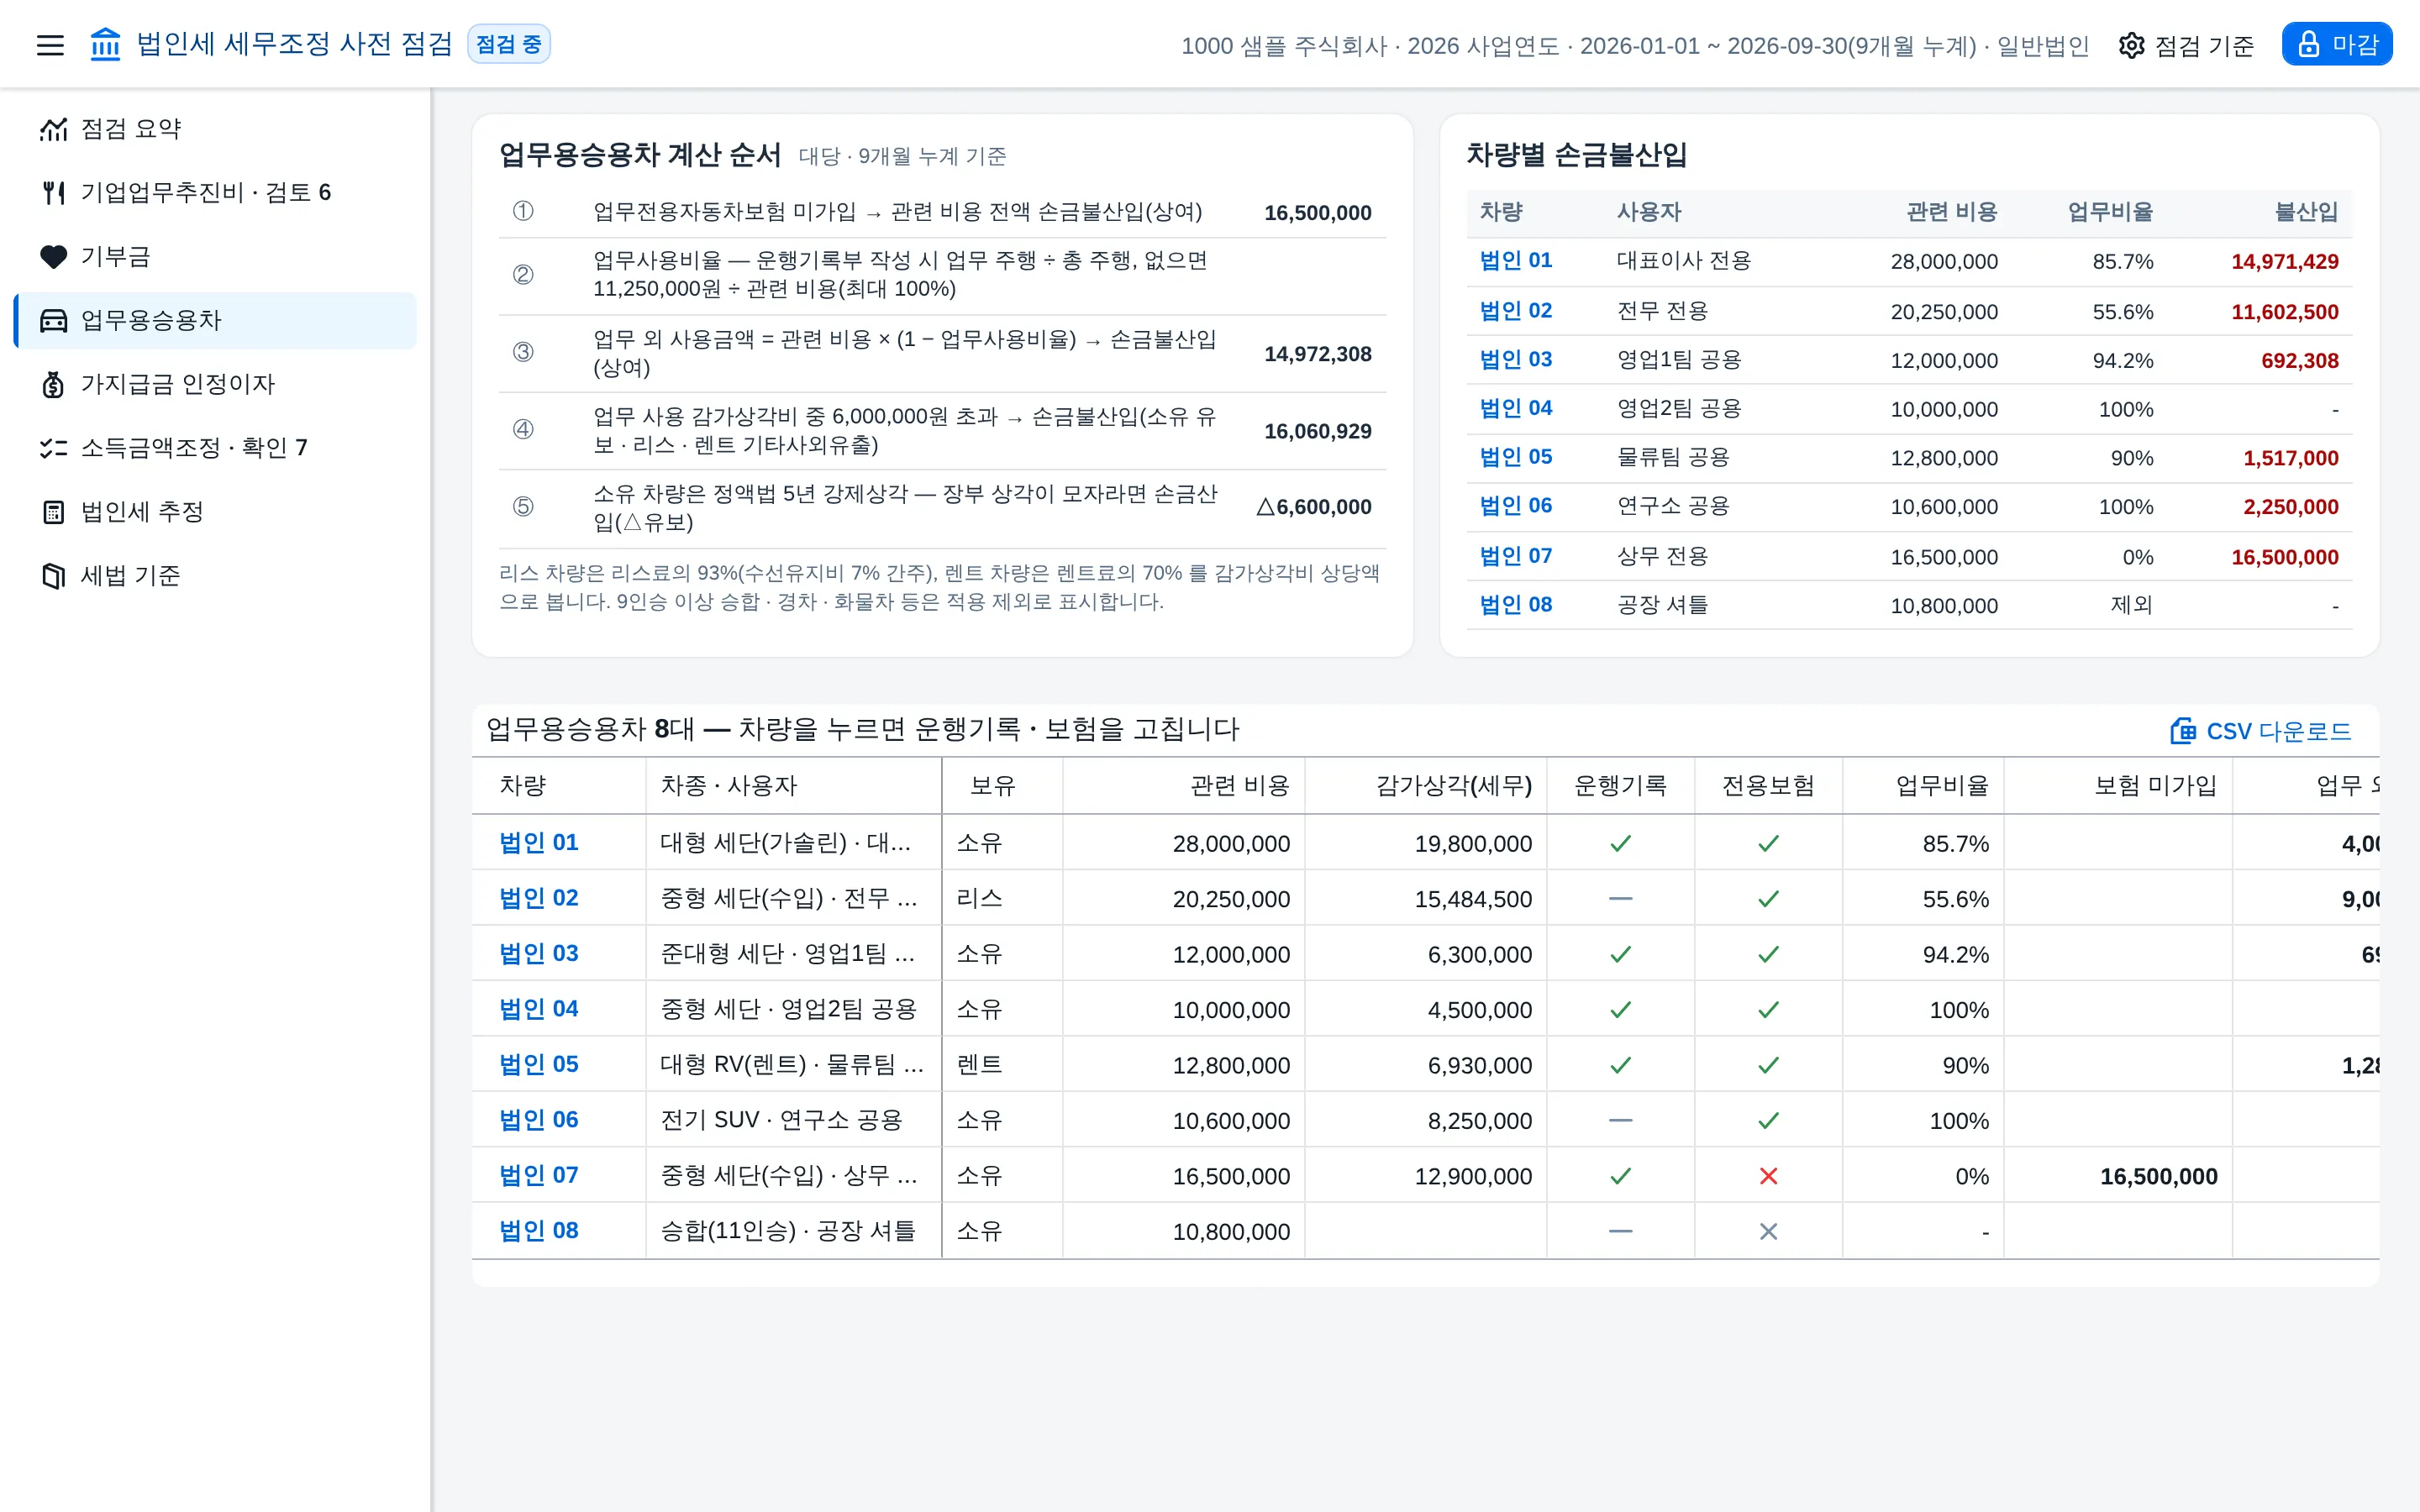The image size is (2420, 1512).
Task: Open 세법 기준 sidebar item
Action: pyautogui.click(x=215, y=576)
